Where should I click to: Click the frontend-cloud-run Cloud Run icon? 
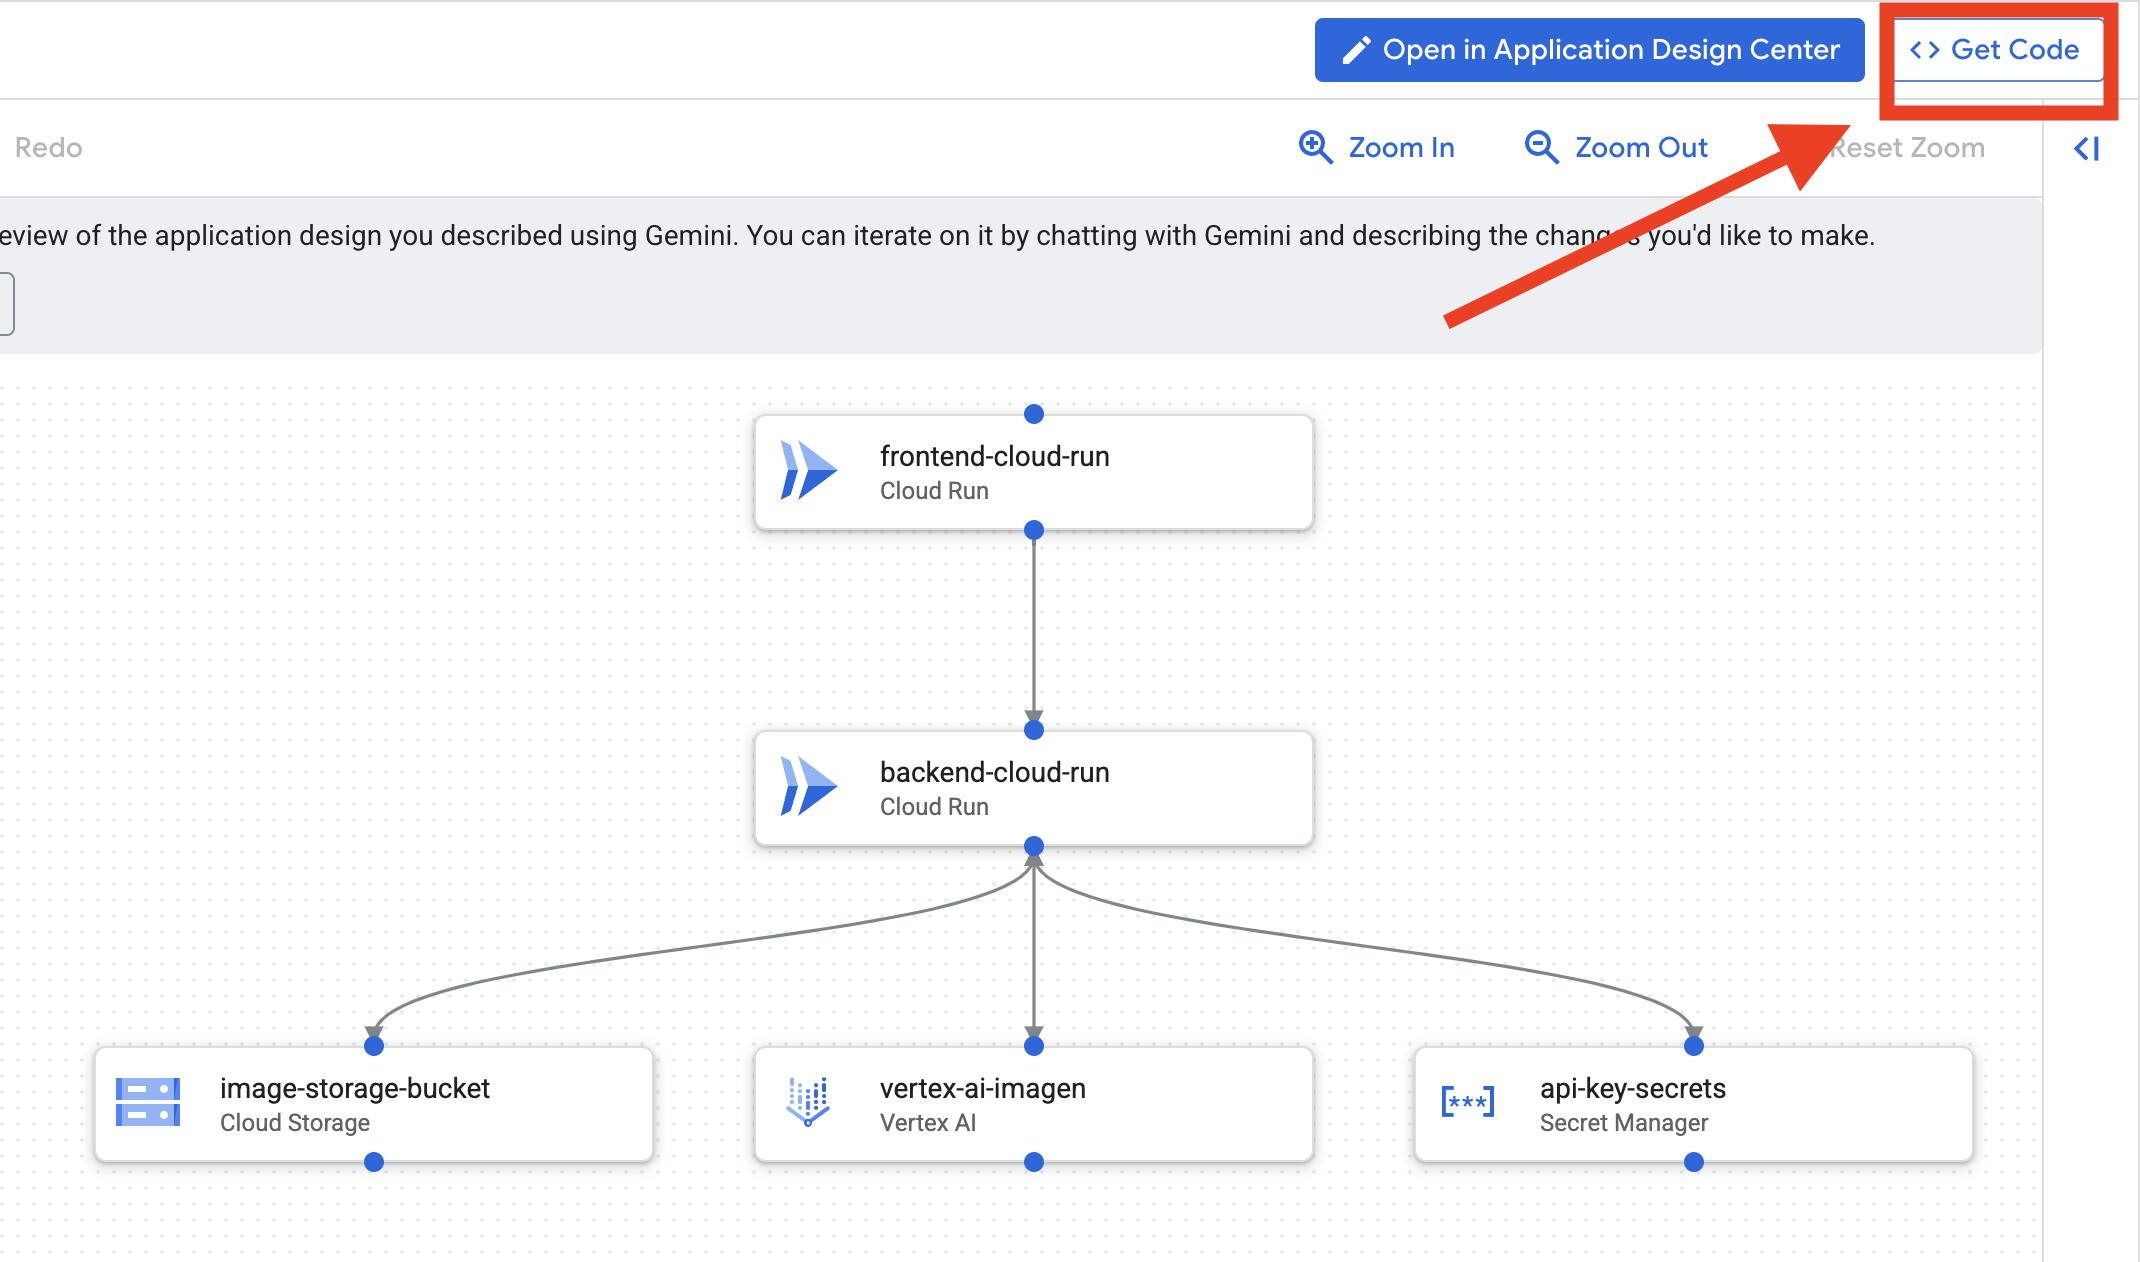(x=808, y=470)
